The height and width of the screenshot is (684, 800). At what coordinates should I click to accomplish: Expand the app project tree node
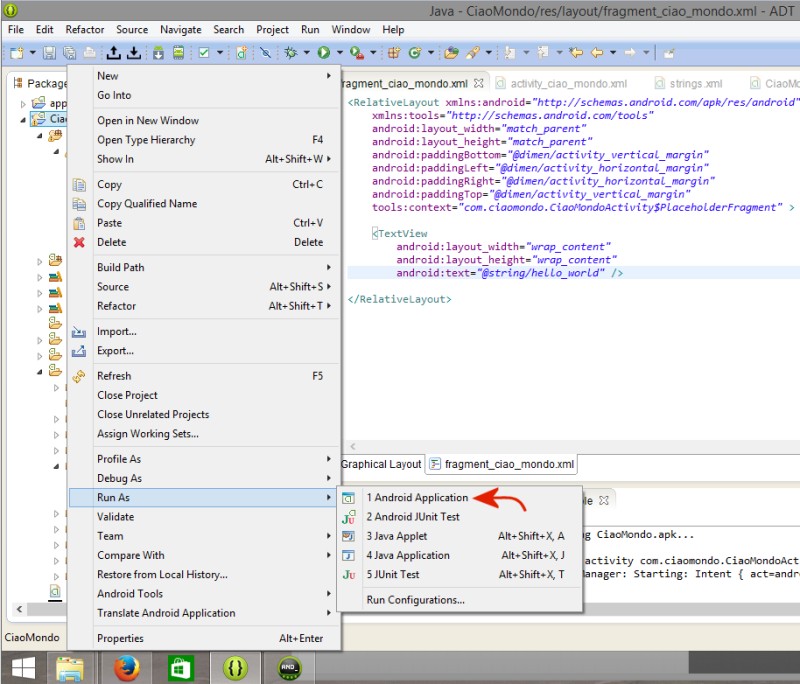click(x=23, y=104)
